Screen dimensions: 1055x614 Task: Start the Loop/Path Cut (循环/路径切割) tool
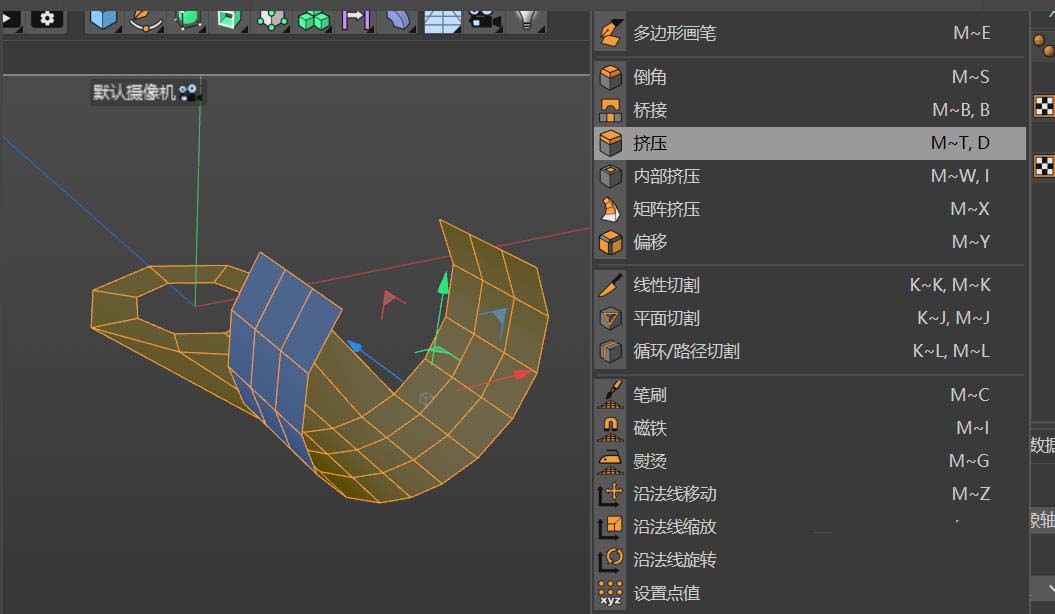(686, 351)
